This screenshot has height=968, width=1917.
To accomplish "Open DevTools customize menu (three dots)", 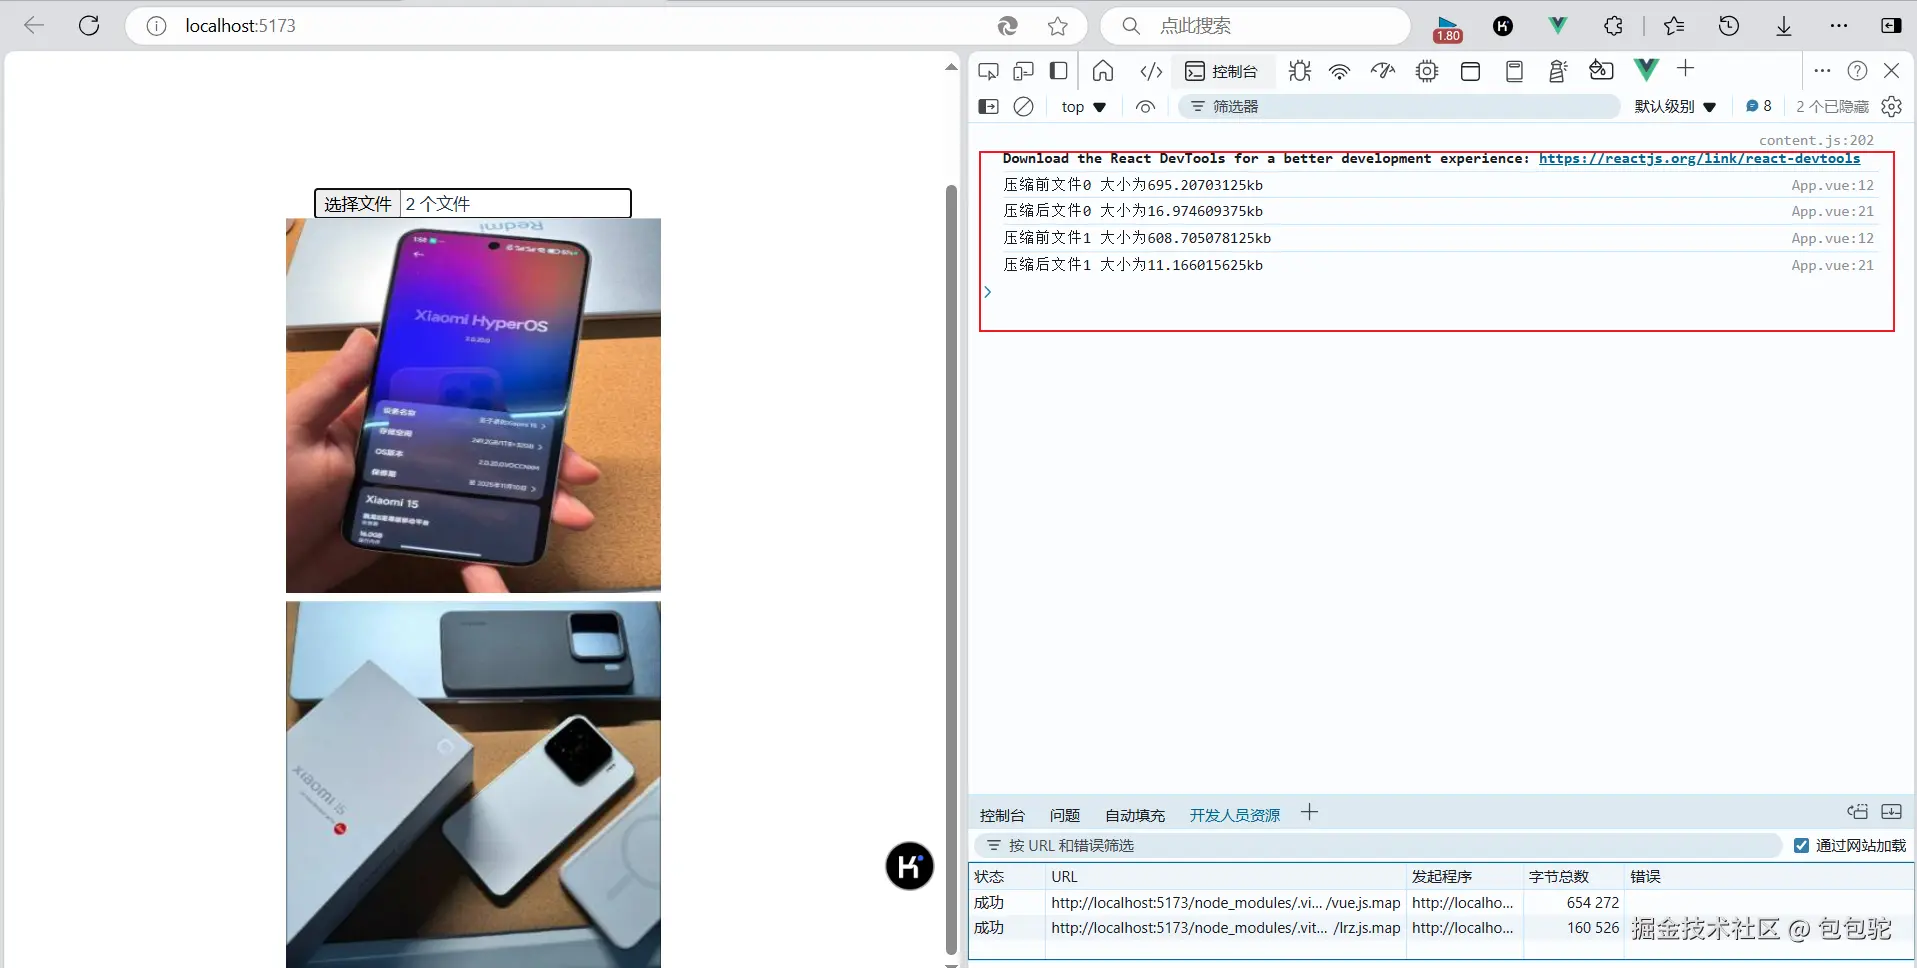I will [1822, 70].
